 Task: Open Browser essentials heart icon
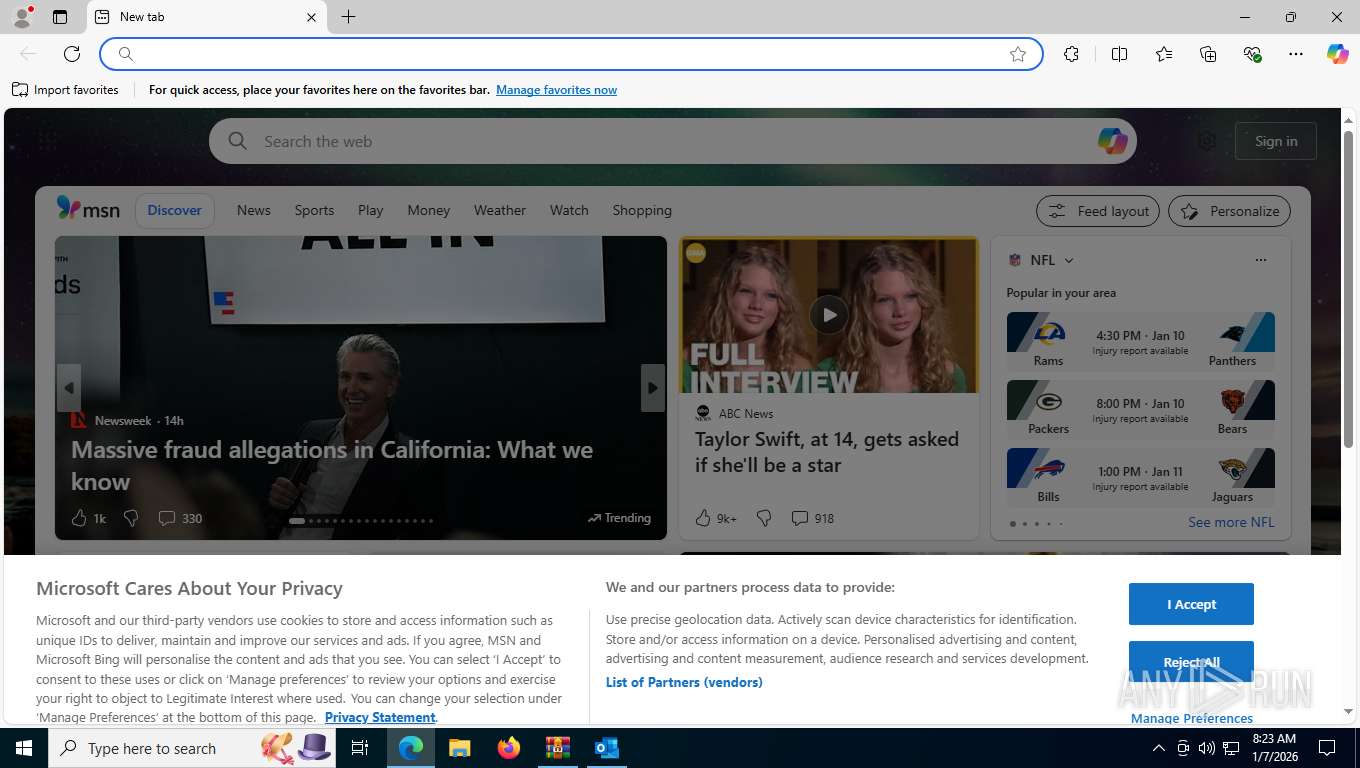[1252, 54]
